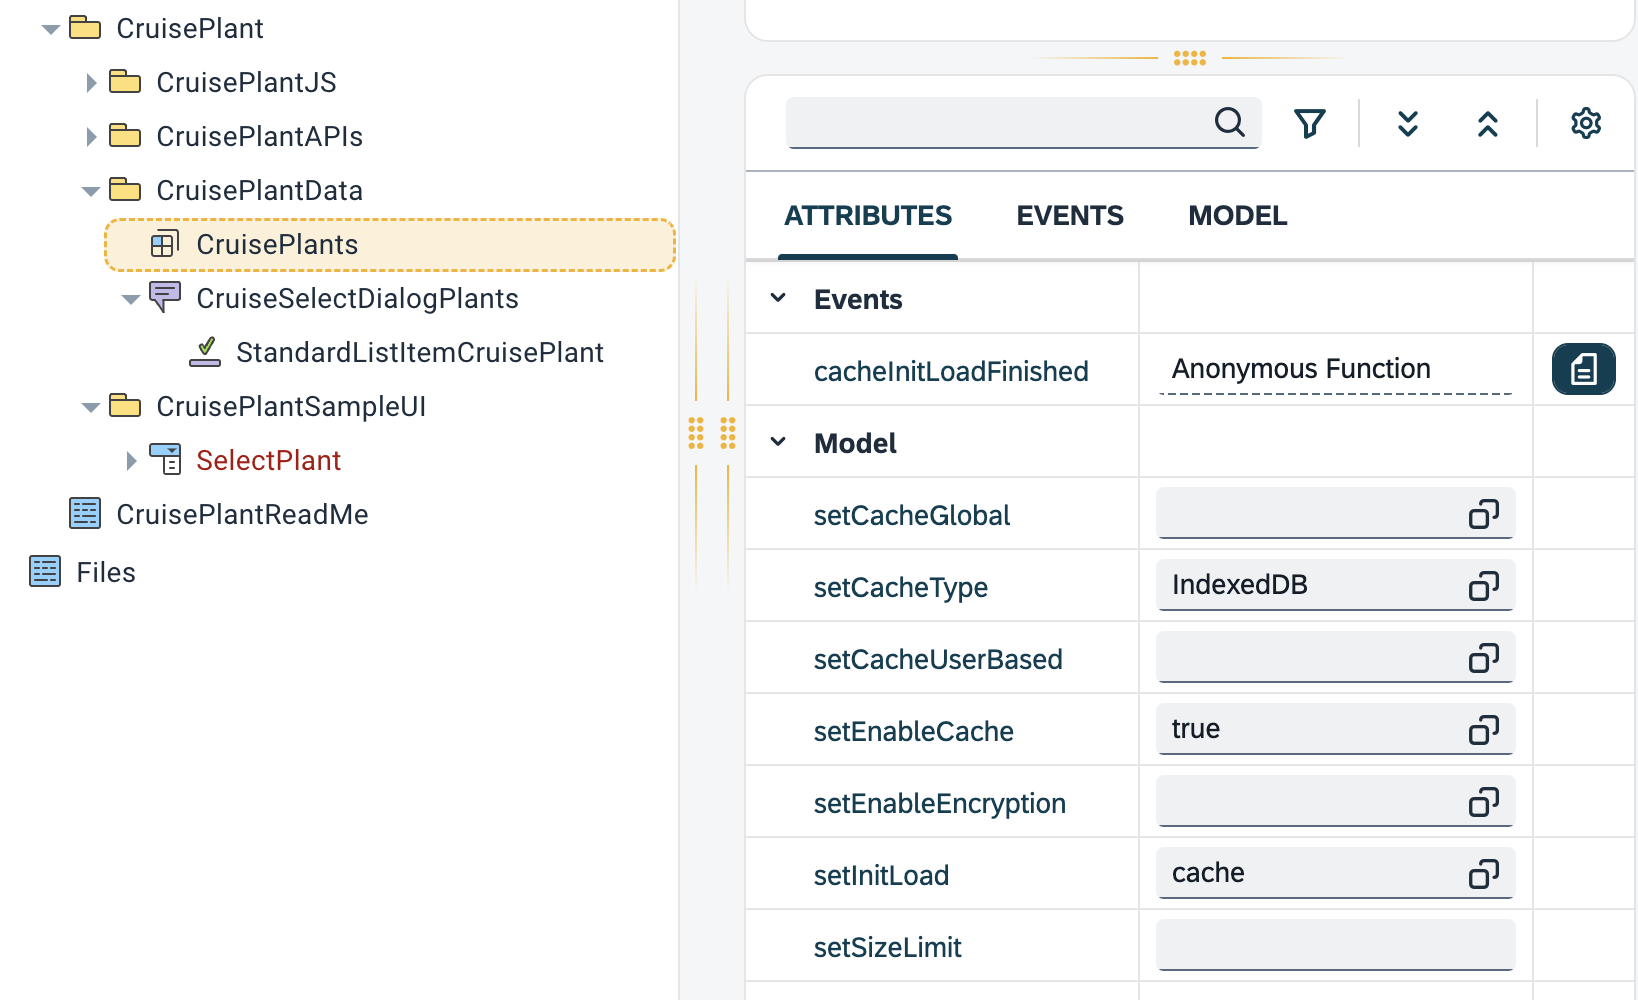The width and height of the screenshot is (1638, 1000).
Task: Click the CruisePlantData folder icon
Action: coord(125,189)
